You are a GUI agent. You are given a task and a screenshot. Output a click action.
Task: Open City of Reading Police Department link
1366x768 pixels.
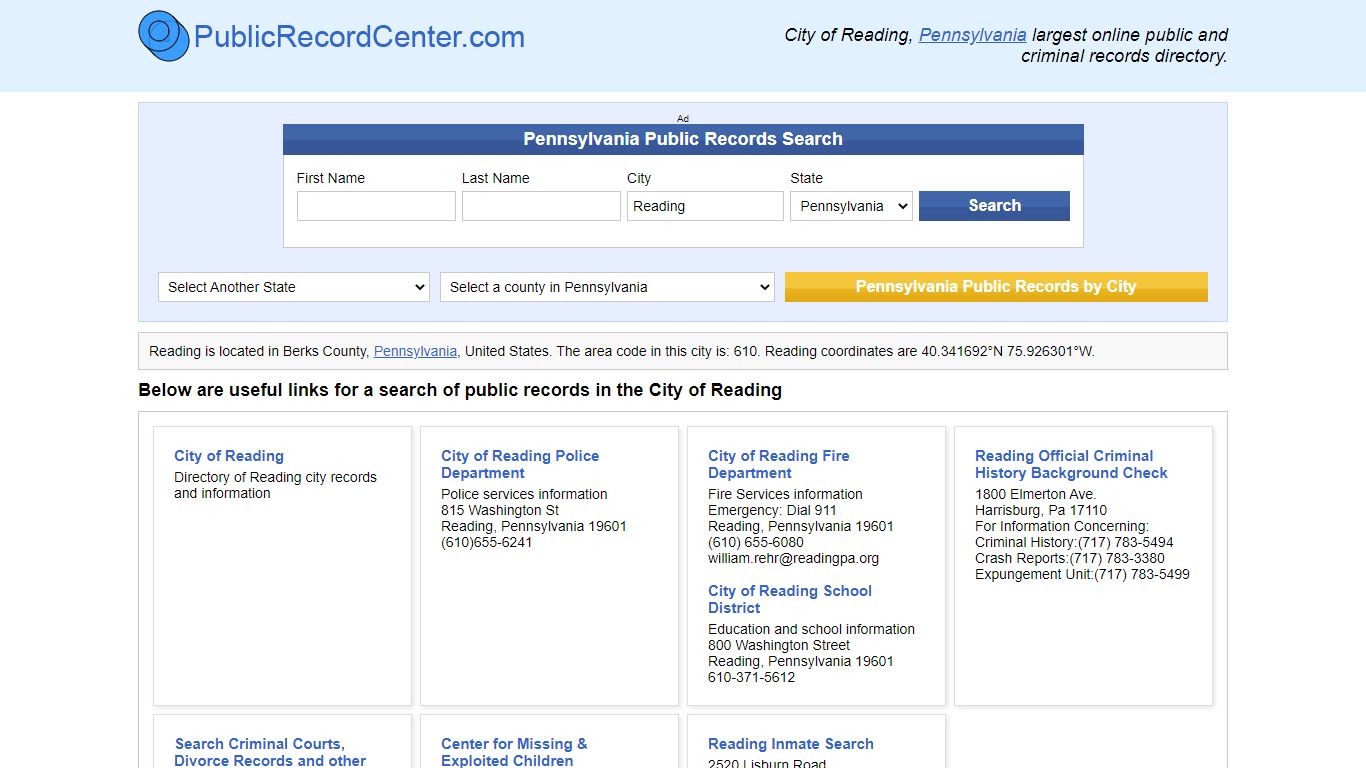click(520, 464)
